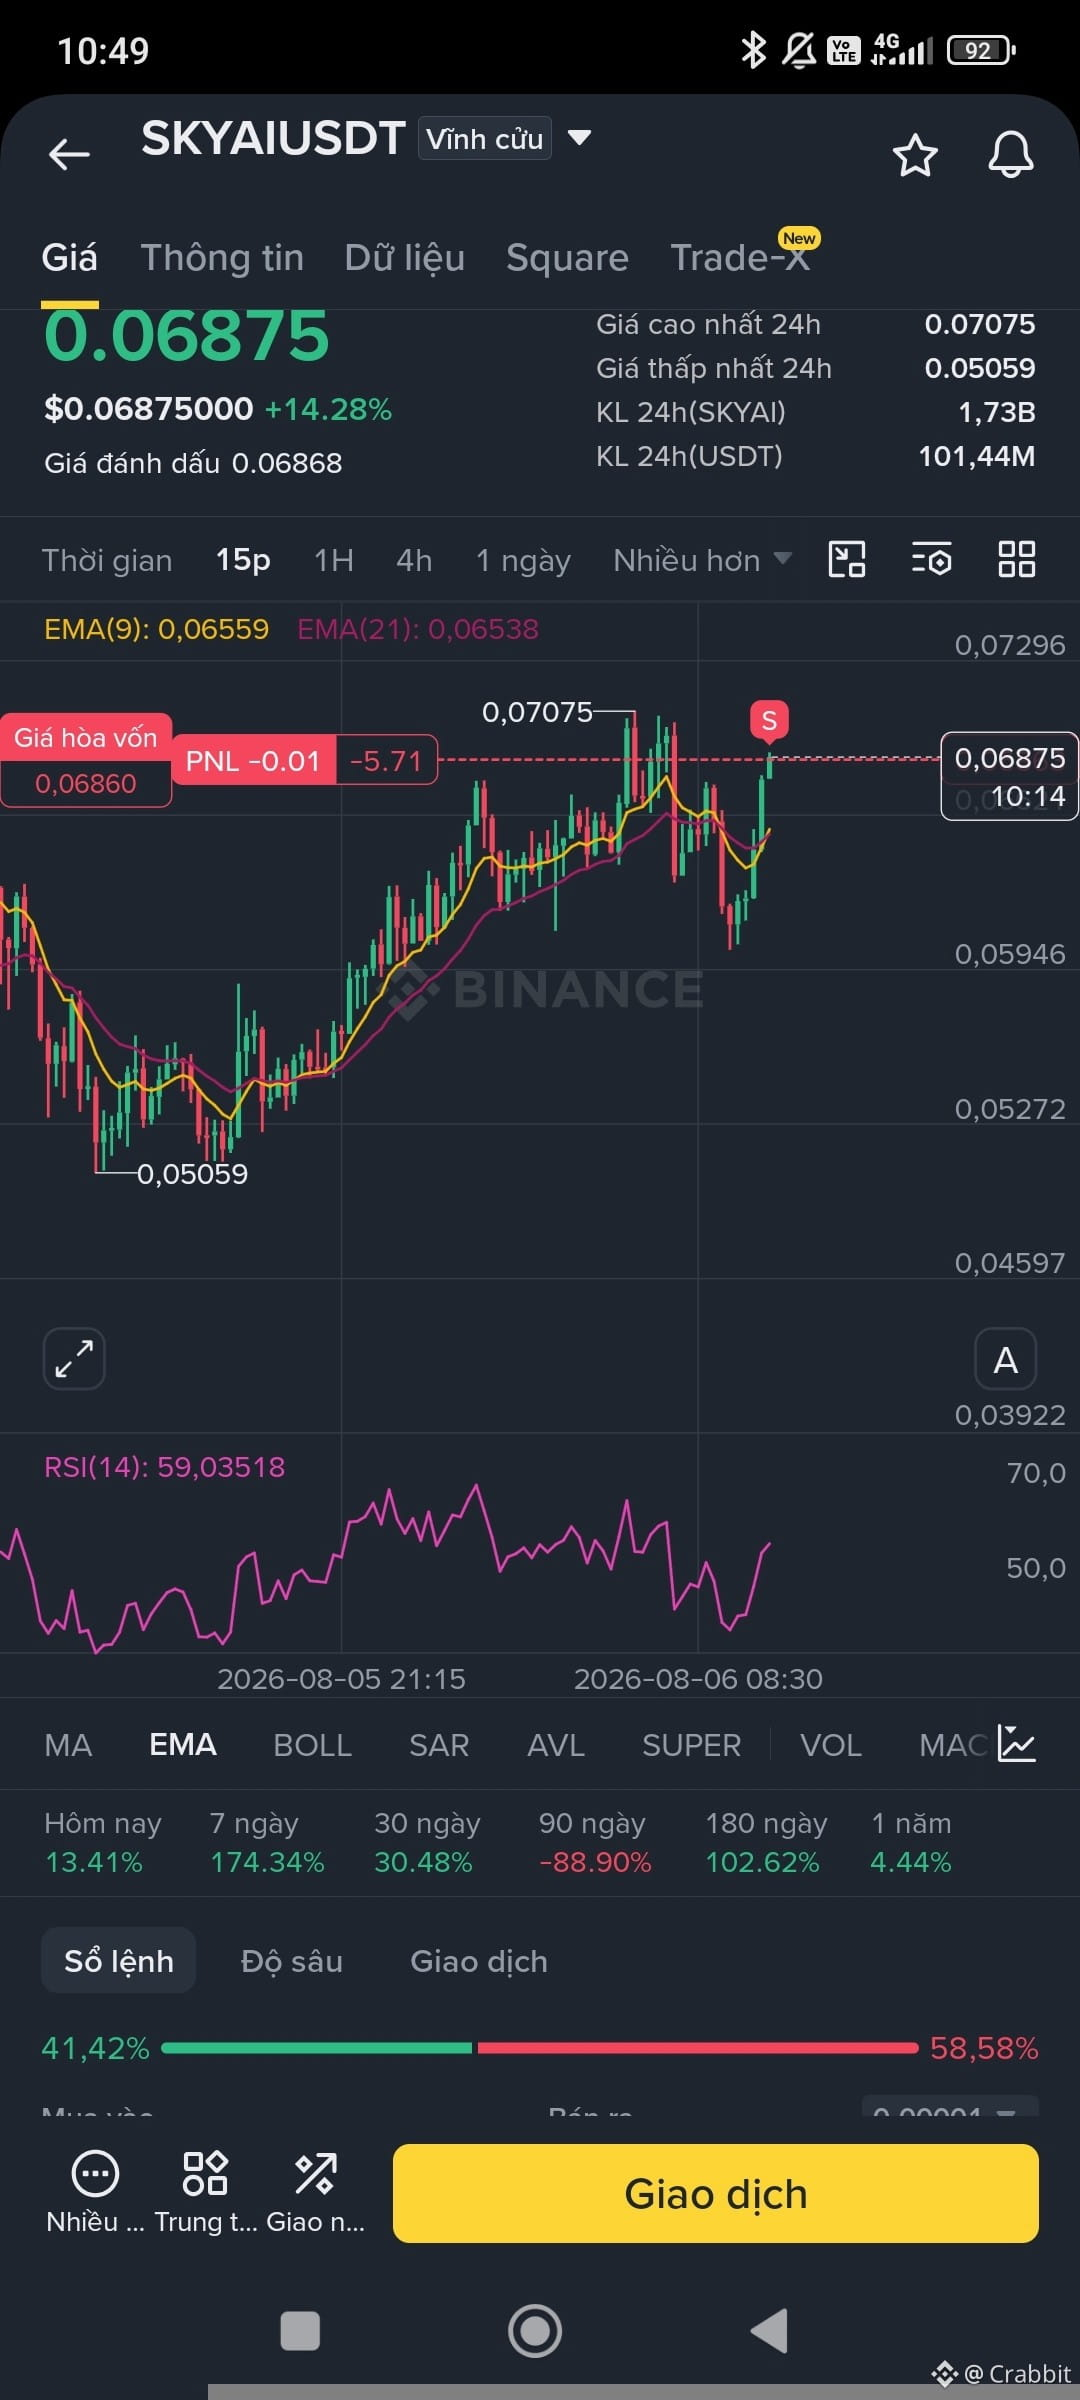Switch to Giá tab

69,258
